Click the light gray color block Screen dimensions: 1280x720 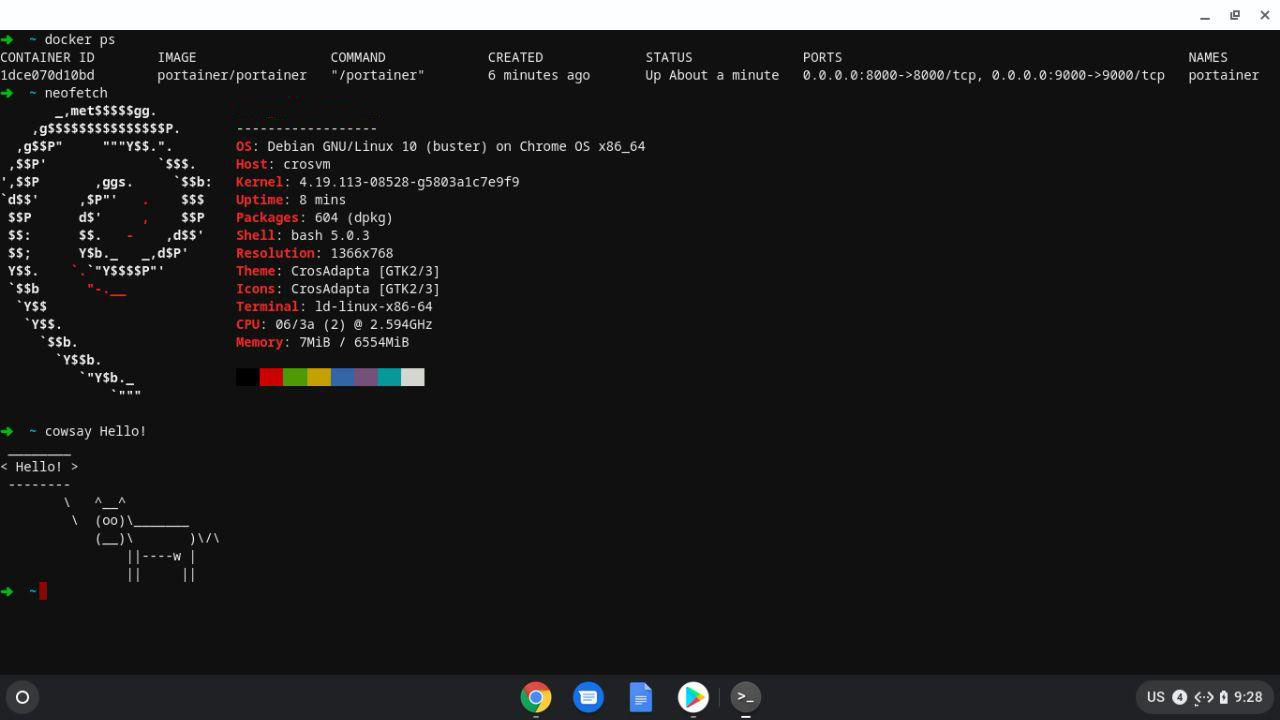coord(413,377)
